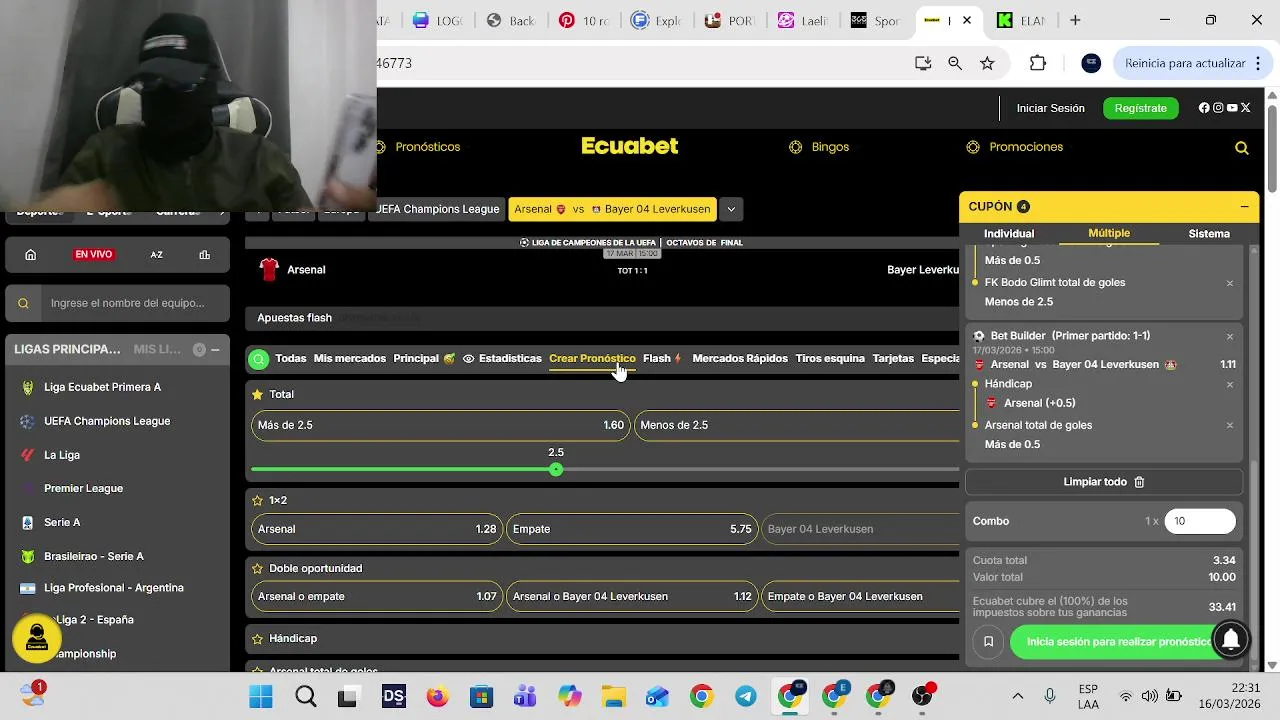The image size is (1280, 720).
Task: Open the A-Z sports list
Action: click(157, 255)
